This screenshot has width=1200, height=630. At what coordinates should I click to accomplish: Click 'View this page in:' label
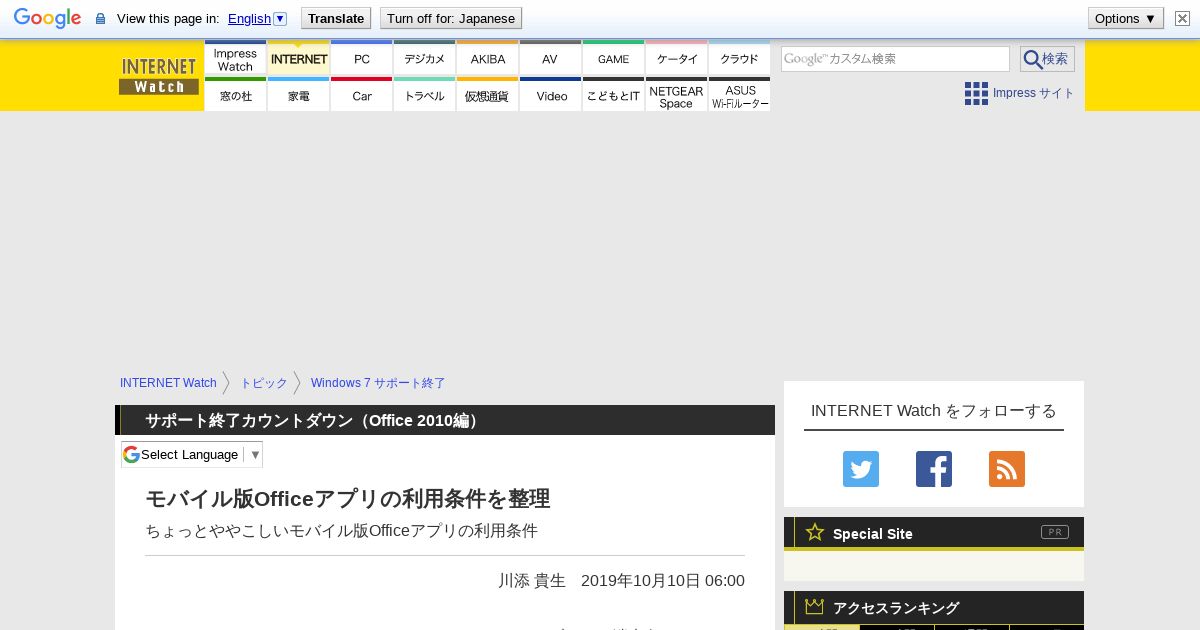pos(168,18)
